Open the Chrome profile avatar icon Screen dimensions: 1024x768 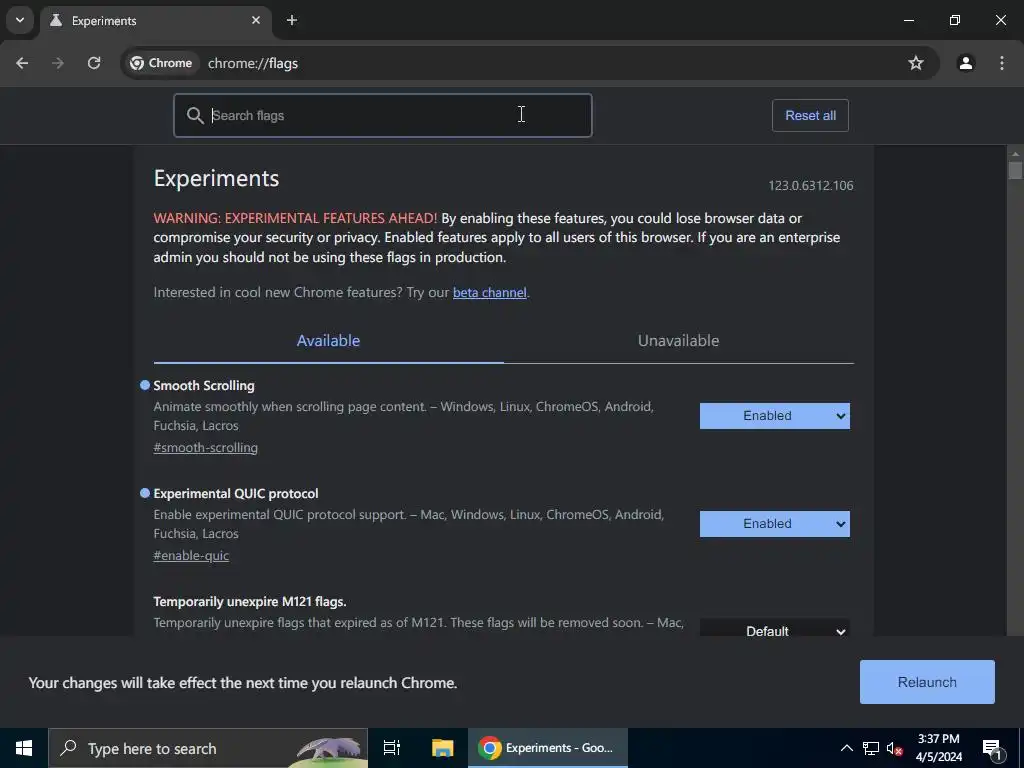[965, 63]
